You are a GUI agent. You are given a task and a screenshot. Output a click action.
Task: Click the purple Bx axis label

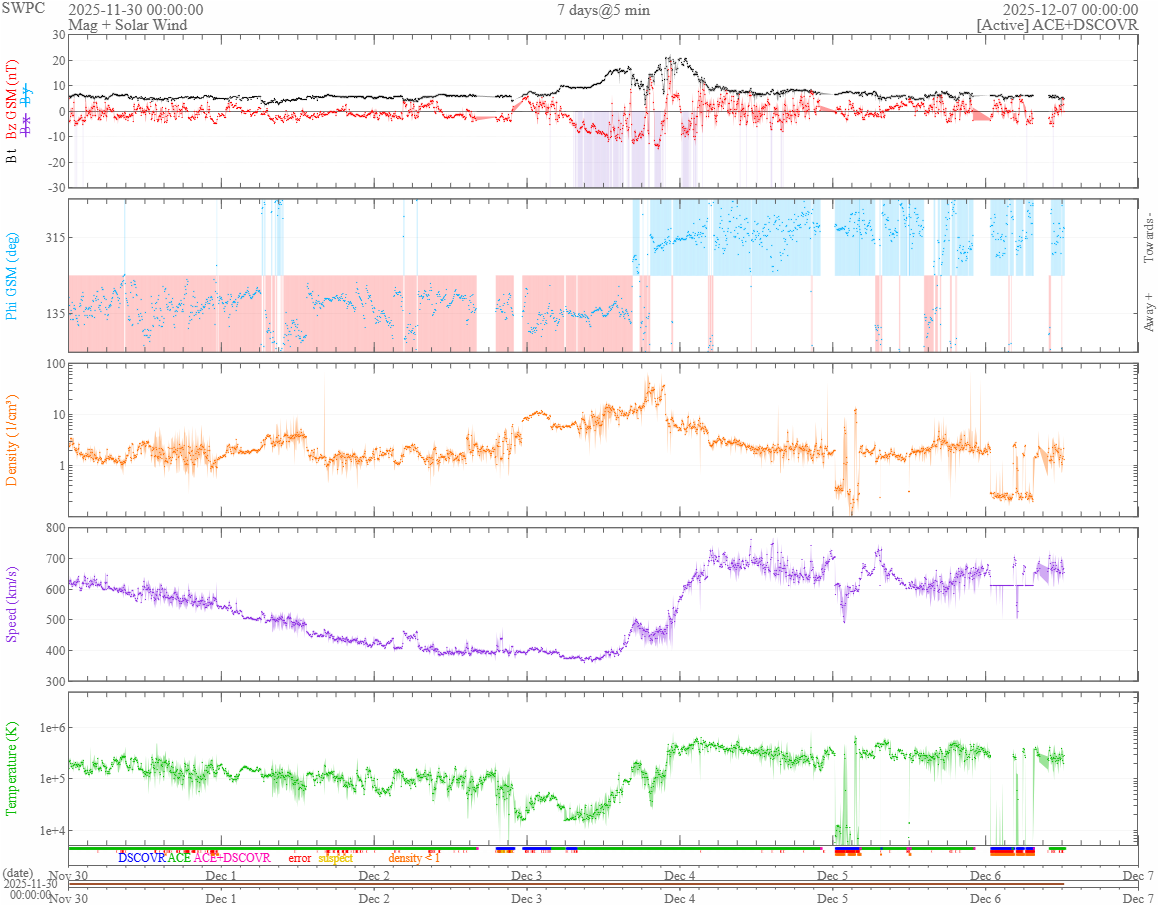[27, 125]
